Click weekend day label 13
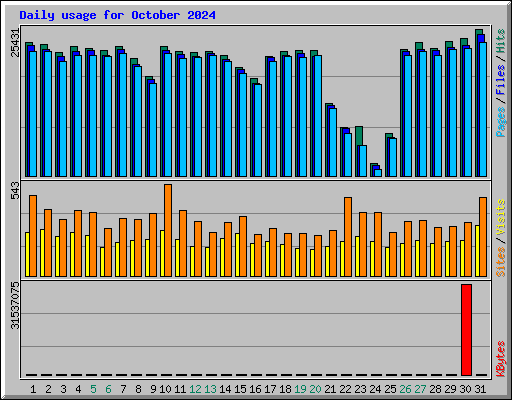Image resolution: width=512 pixels, height=400 pixels. [x=210, y=389]
